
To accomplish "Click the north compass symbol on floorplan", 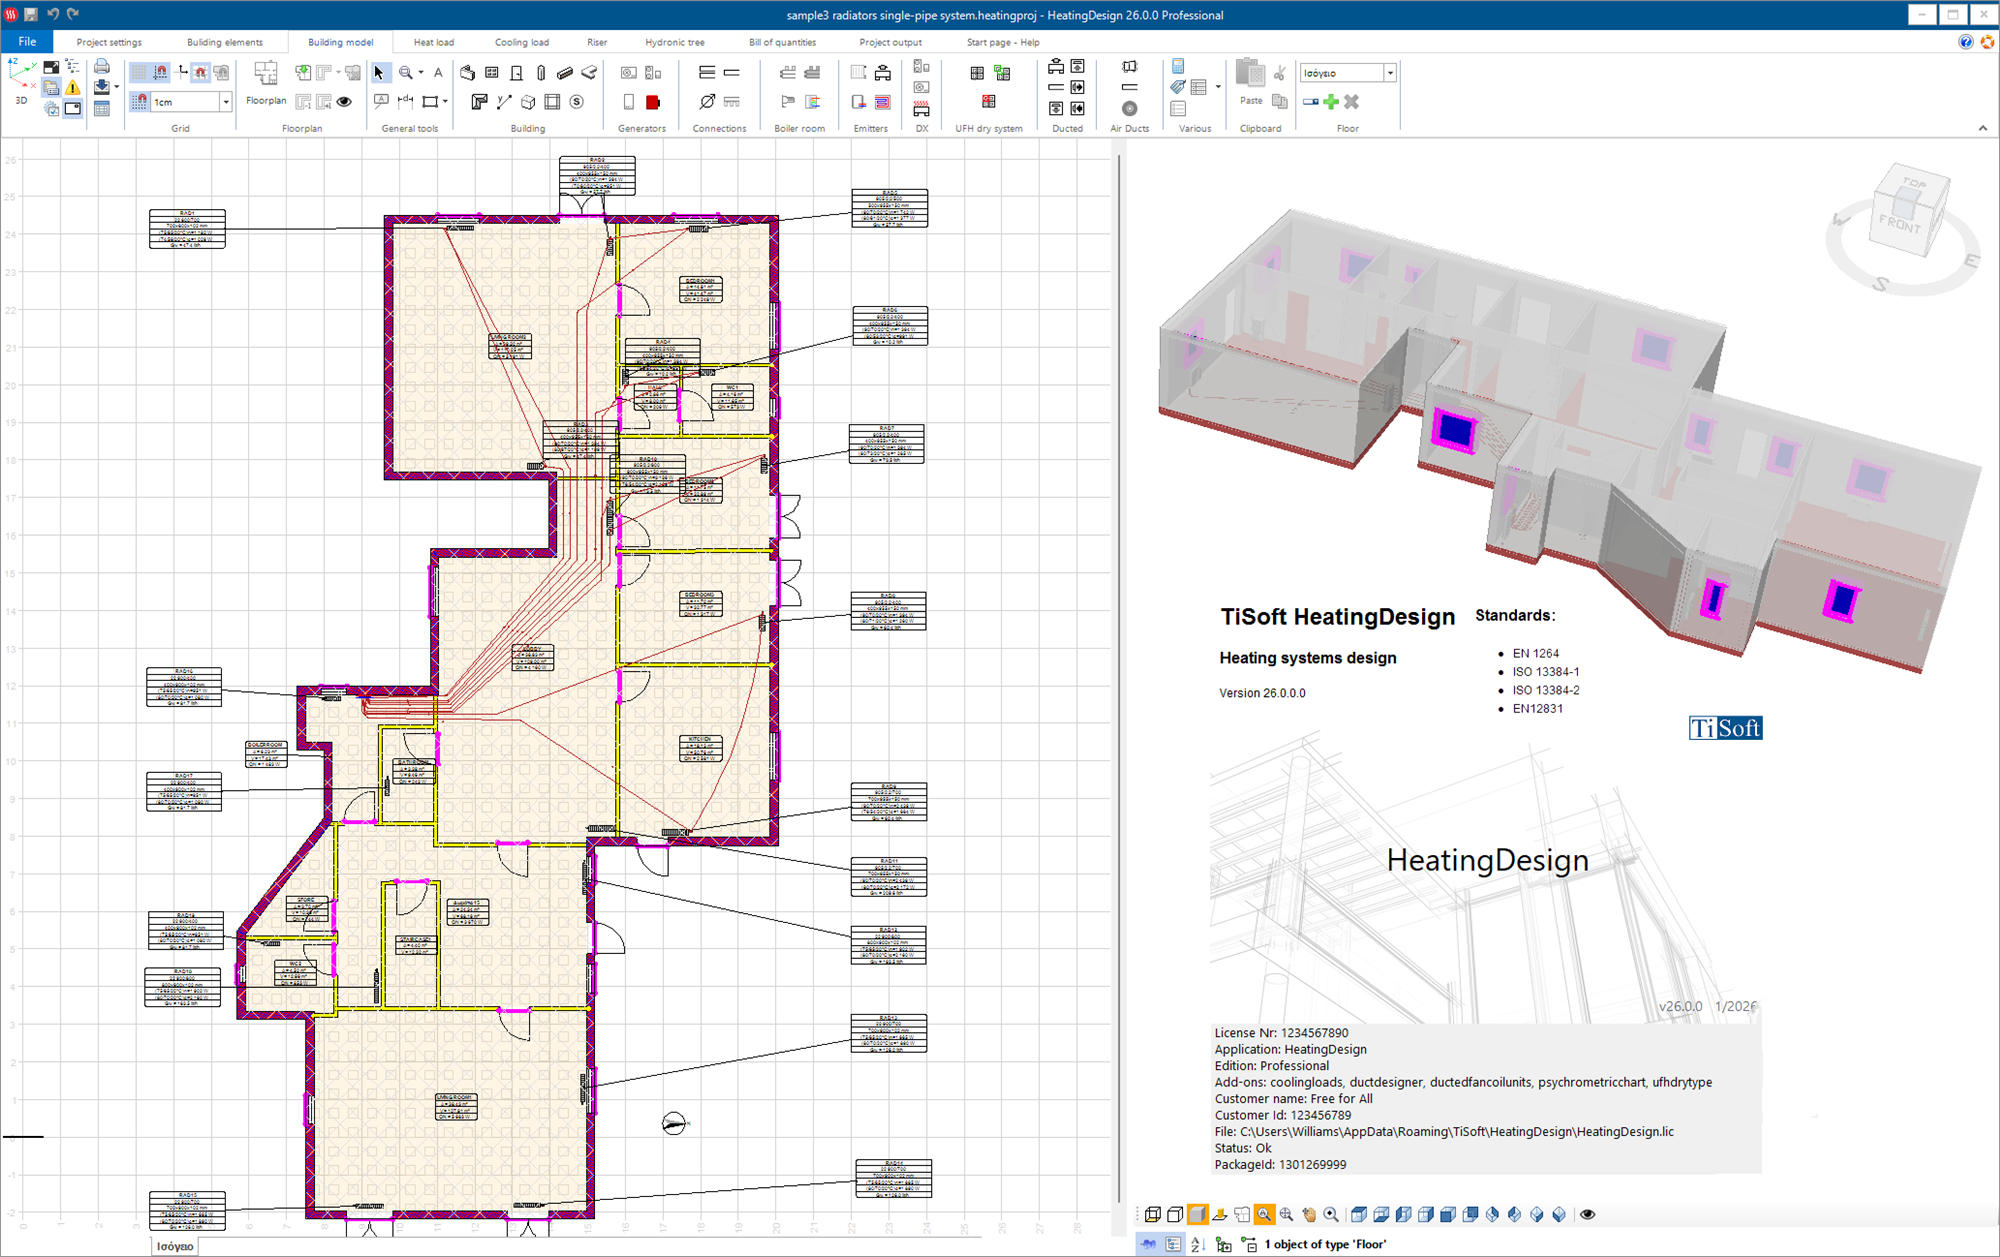I will [x=675, y=1123].
